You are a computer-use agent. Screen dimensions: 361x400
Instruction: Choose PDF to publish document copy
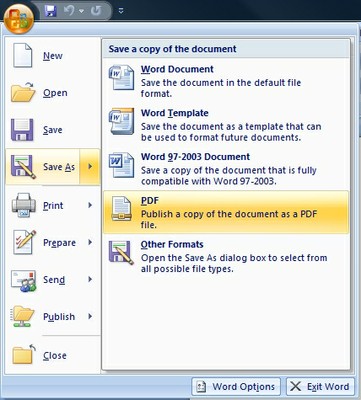[x=226, y=212]
